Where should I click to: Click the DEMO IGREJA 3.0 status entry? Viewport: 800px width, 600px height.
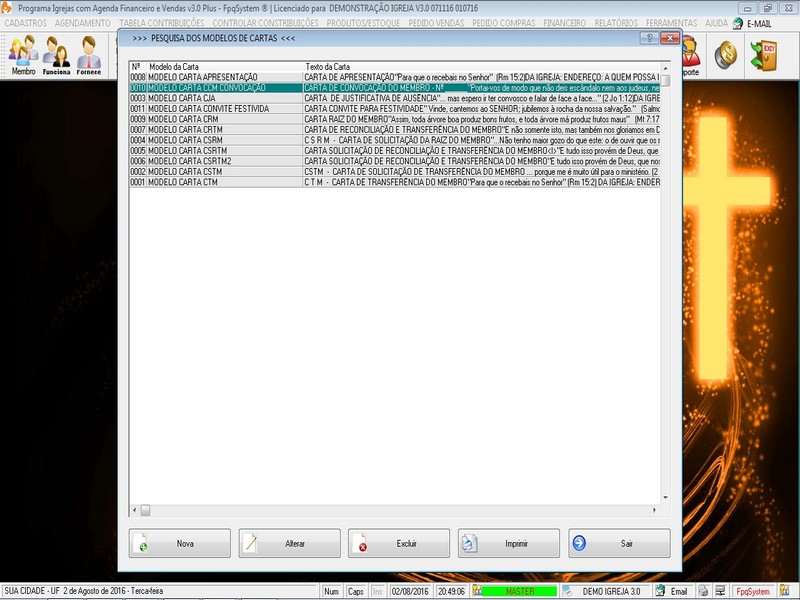611,591
